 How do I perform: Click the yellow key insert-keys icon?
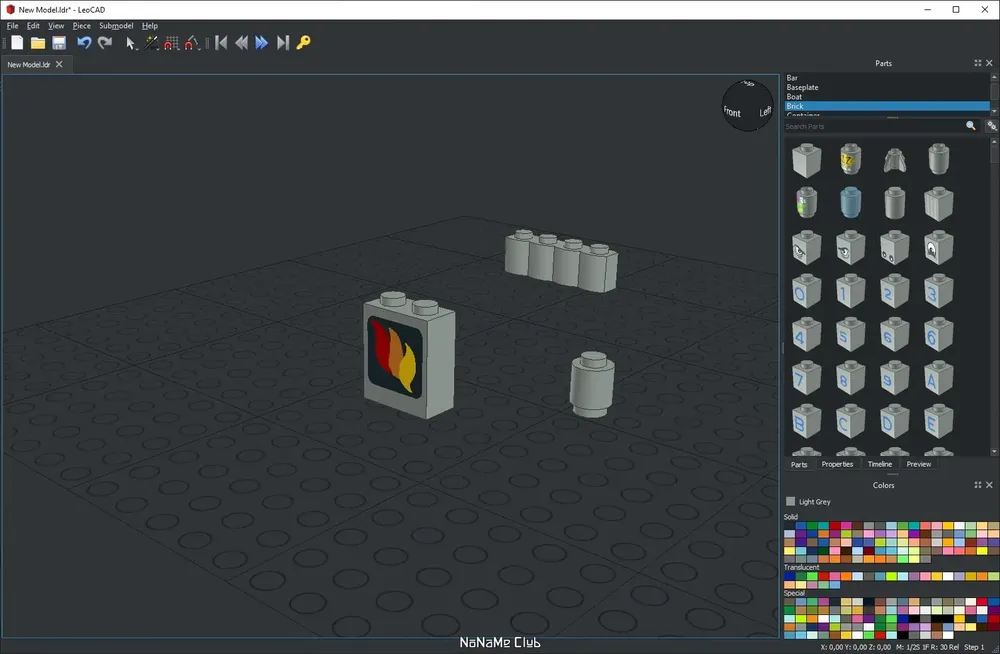(x=304, y=43)
